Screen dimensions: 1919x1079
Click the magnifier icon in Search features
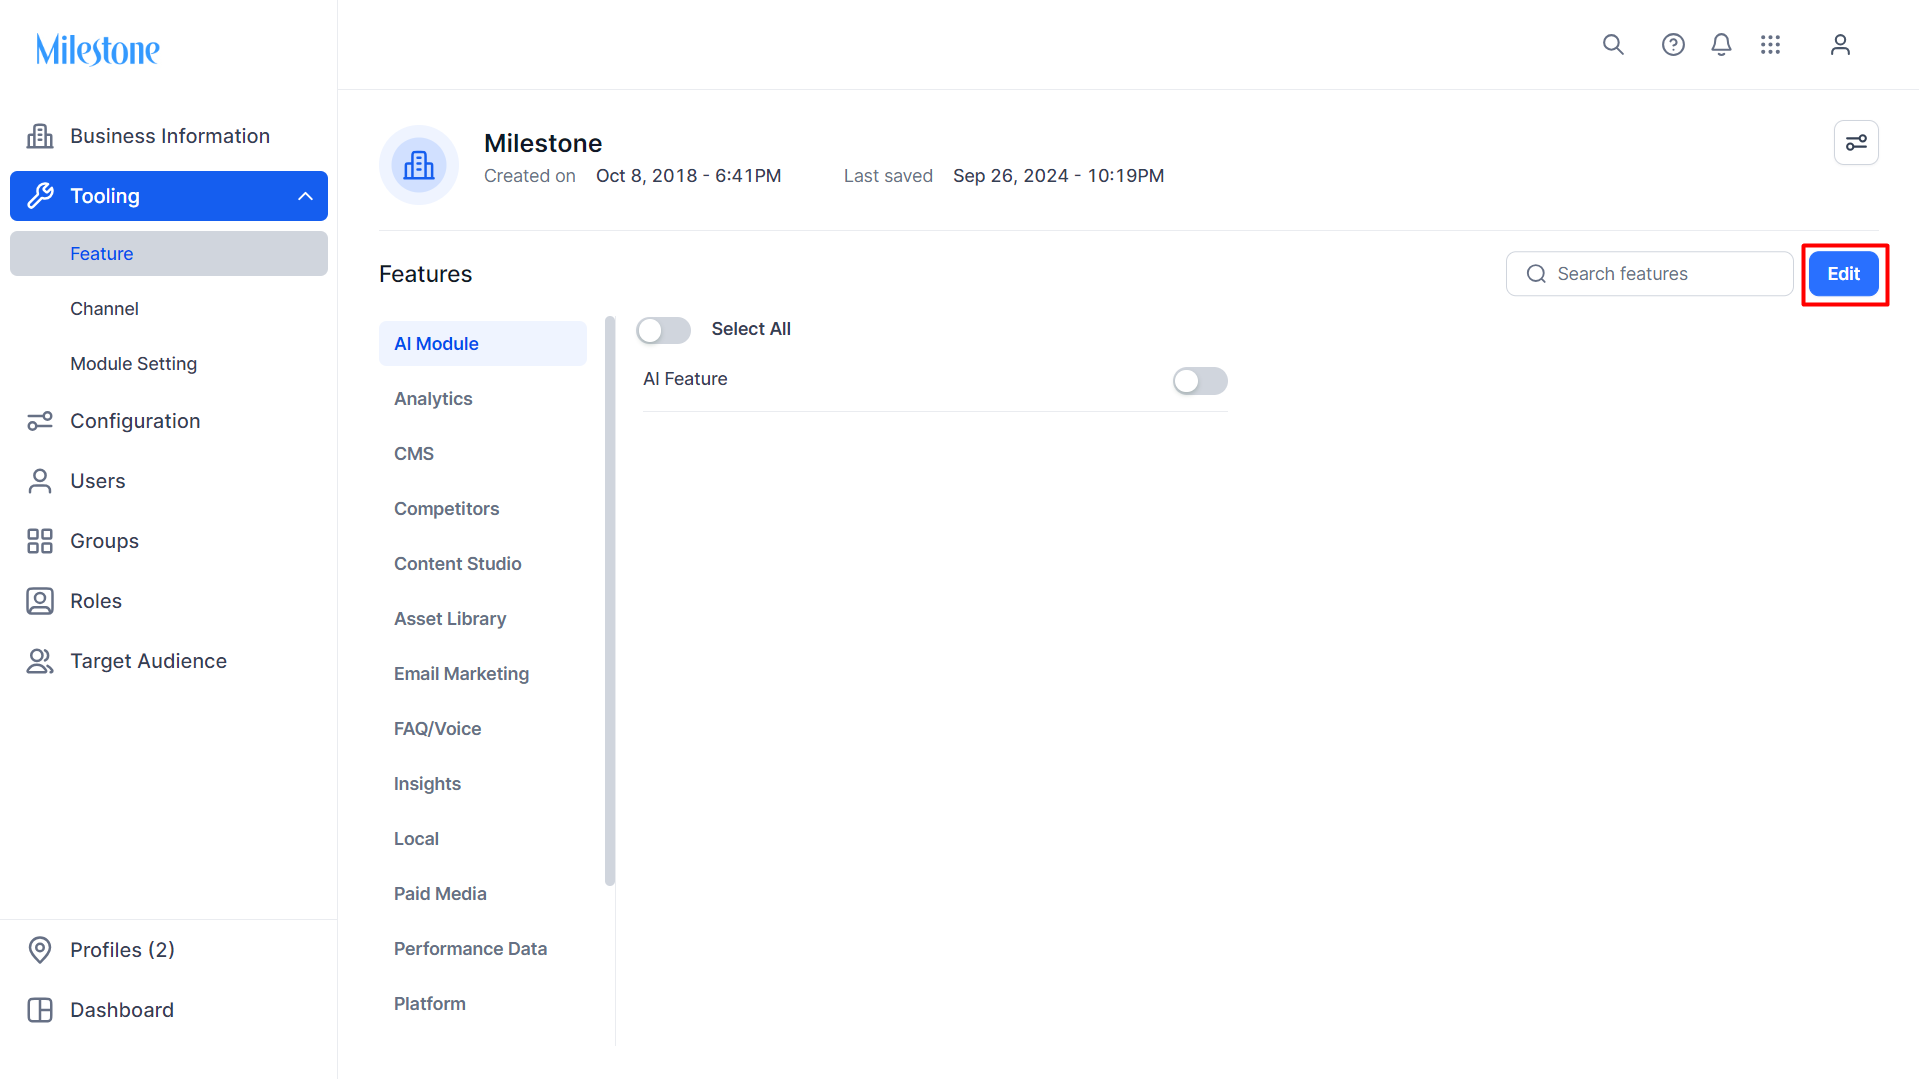pos(1536,274)
